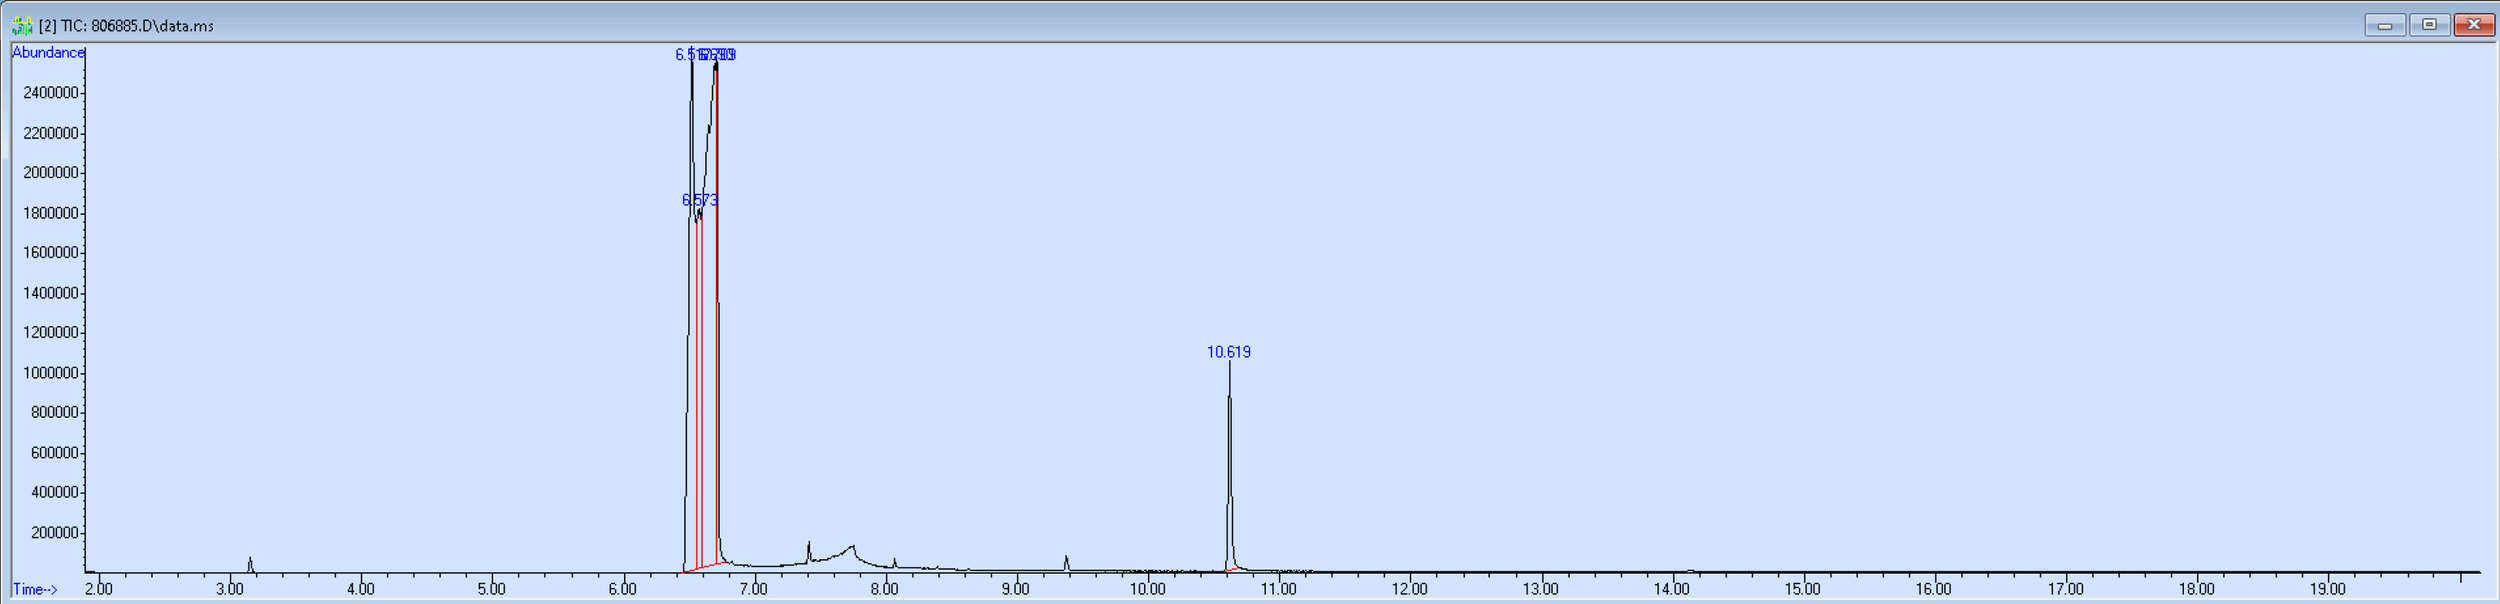2500x604 pixels.
Task: Click the 9.00 time axis label
Action: pos(1016,589)
